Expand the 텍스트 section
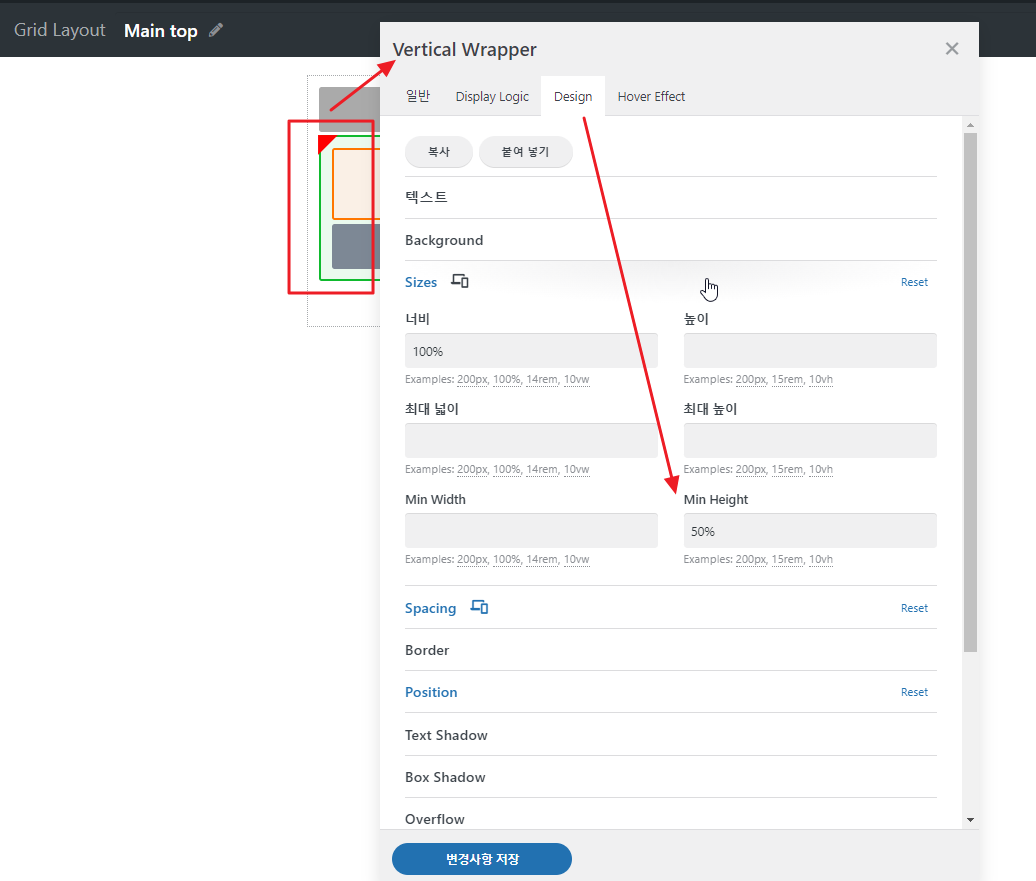Image resolution: width=1036 pixels, height=881 pixels. [x=671, y=197]
